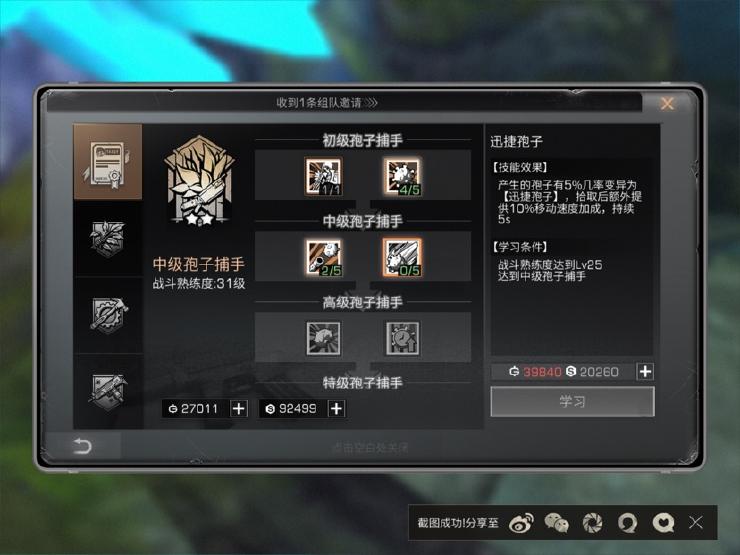Select the locked advanced clock skill icon
This screenshot has height=555, width=740.
tap(402, 338)
